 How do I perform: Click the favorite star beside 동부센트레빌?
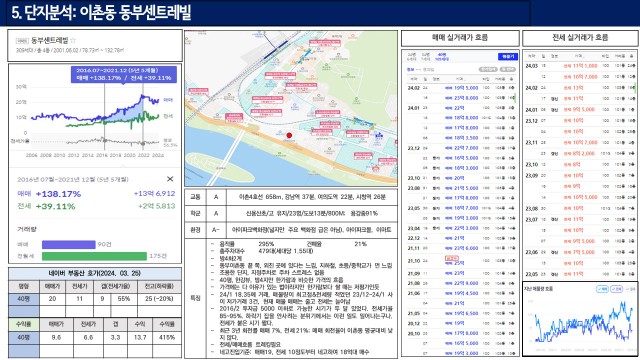click(x=73, y=40)
